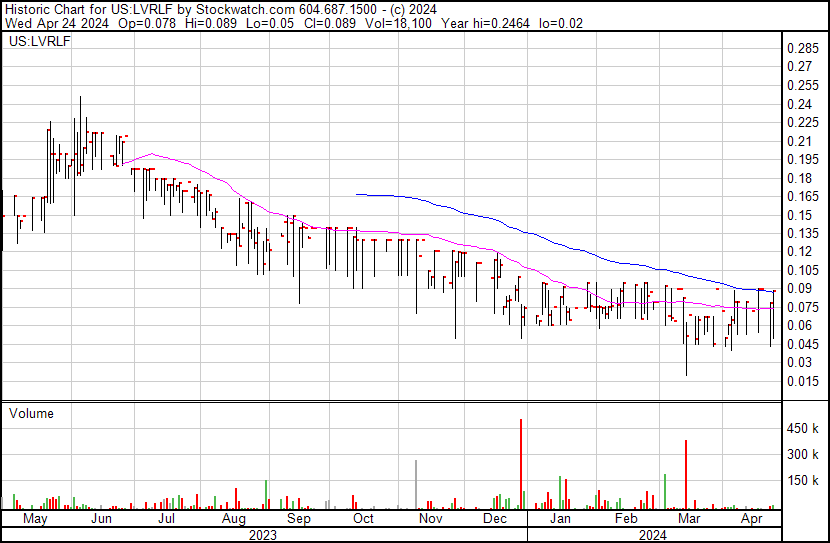Select the 2023 year label
830x543 pixels.
click(263, 535)
